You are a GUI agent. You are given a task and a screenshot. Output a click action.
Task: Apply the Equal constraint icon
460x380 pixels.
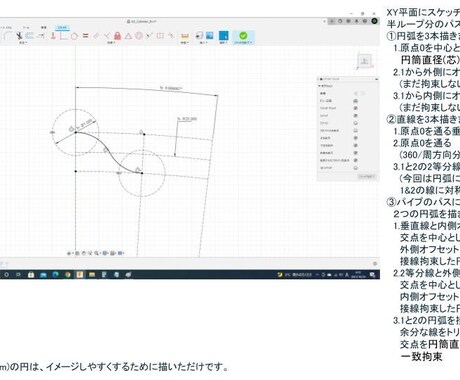(x=86, y=36)
